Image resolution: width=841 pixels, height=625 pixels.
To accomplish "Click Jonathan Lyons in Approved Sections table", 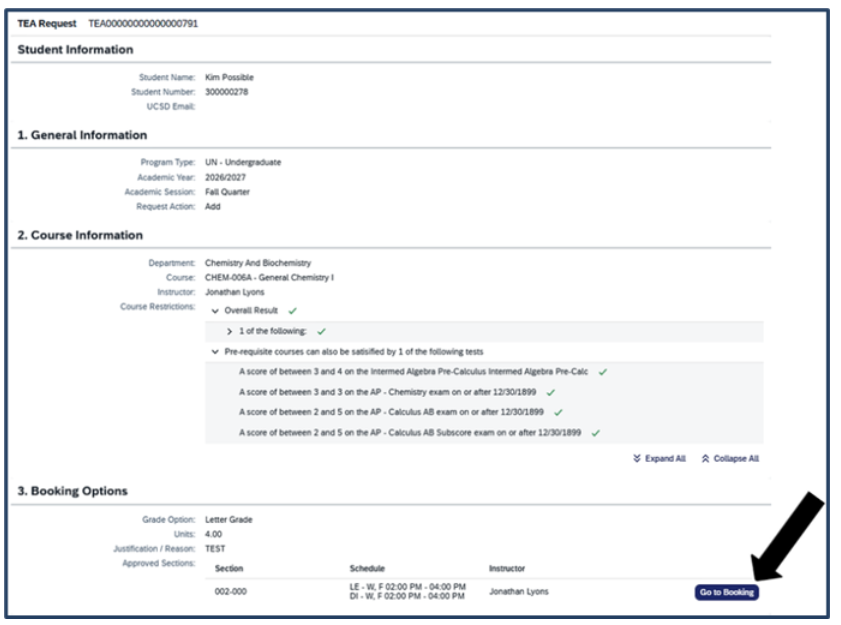I will pyautogui.click(x=519, y=591).
